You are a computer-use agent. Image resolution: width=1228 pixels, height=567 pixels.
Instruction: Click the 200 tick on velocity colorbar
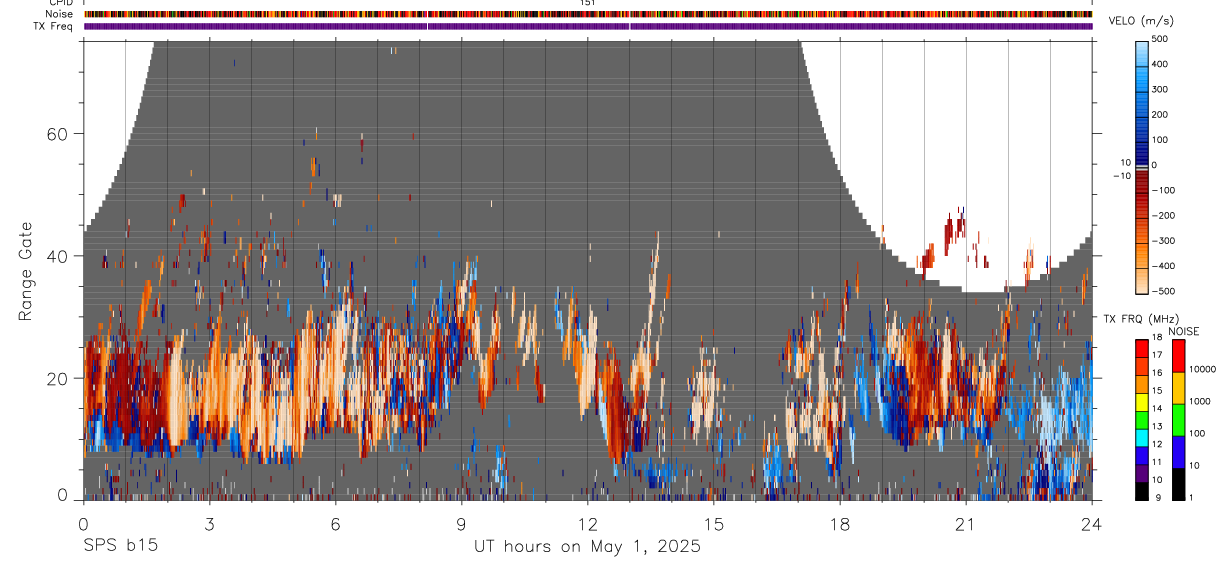[1162, 114]
